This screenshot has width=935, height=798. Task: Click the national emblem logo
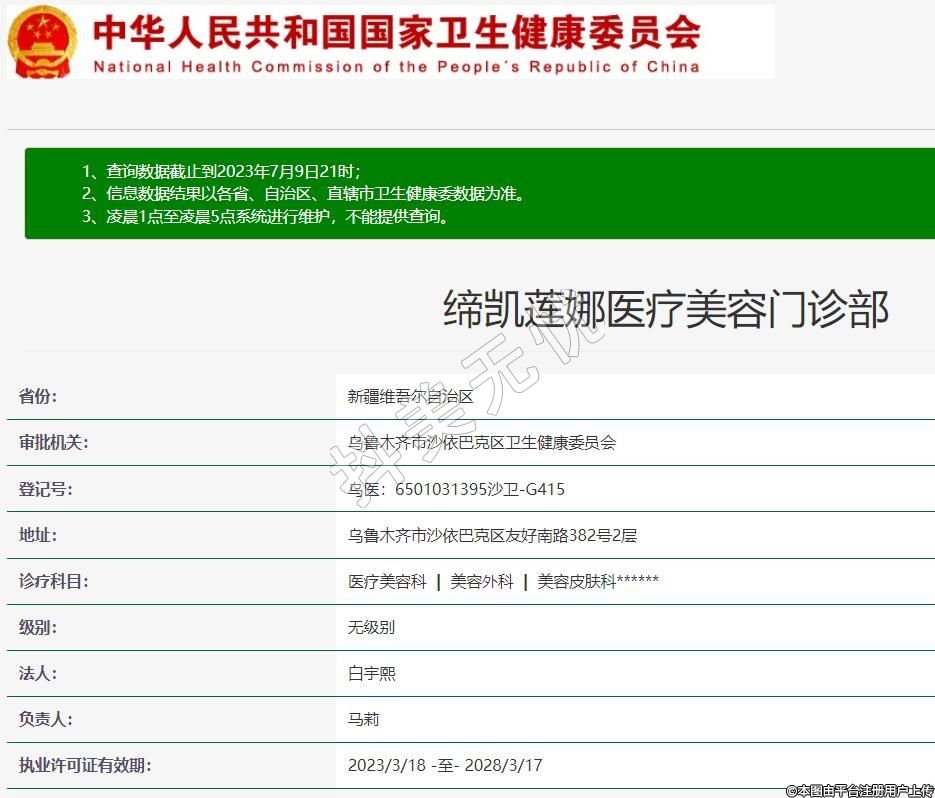click(42, 42)
